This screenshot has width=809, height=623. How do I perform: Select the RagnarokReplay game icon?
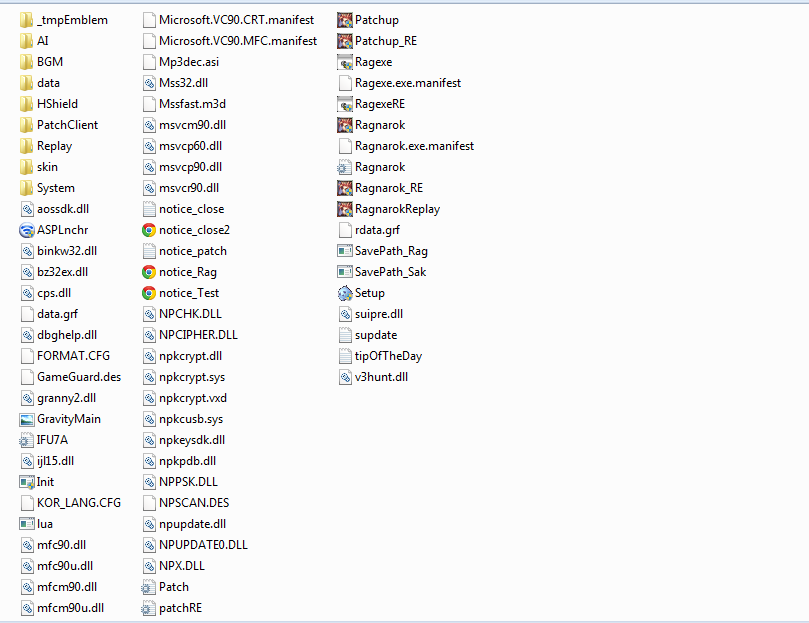point(345,209)
